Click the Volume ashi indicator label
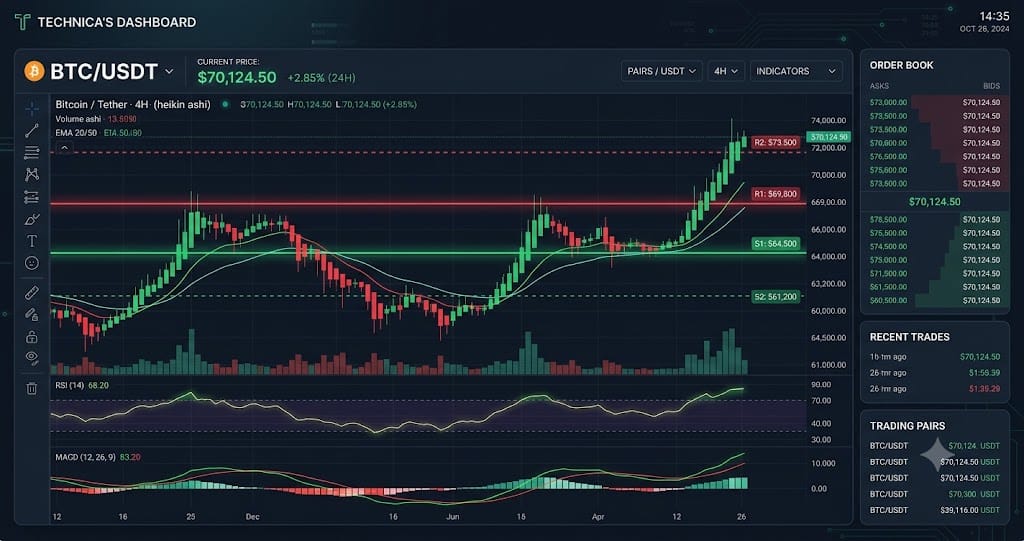 (x=80, y=119)
